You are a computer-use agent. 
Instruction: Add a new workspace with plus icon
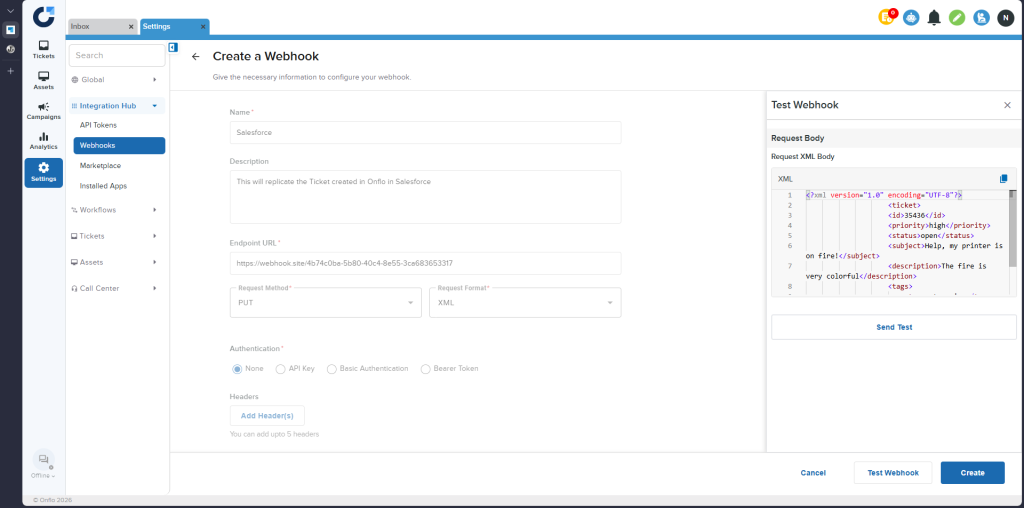pos(10,71)
